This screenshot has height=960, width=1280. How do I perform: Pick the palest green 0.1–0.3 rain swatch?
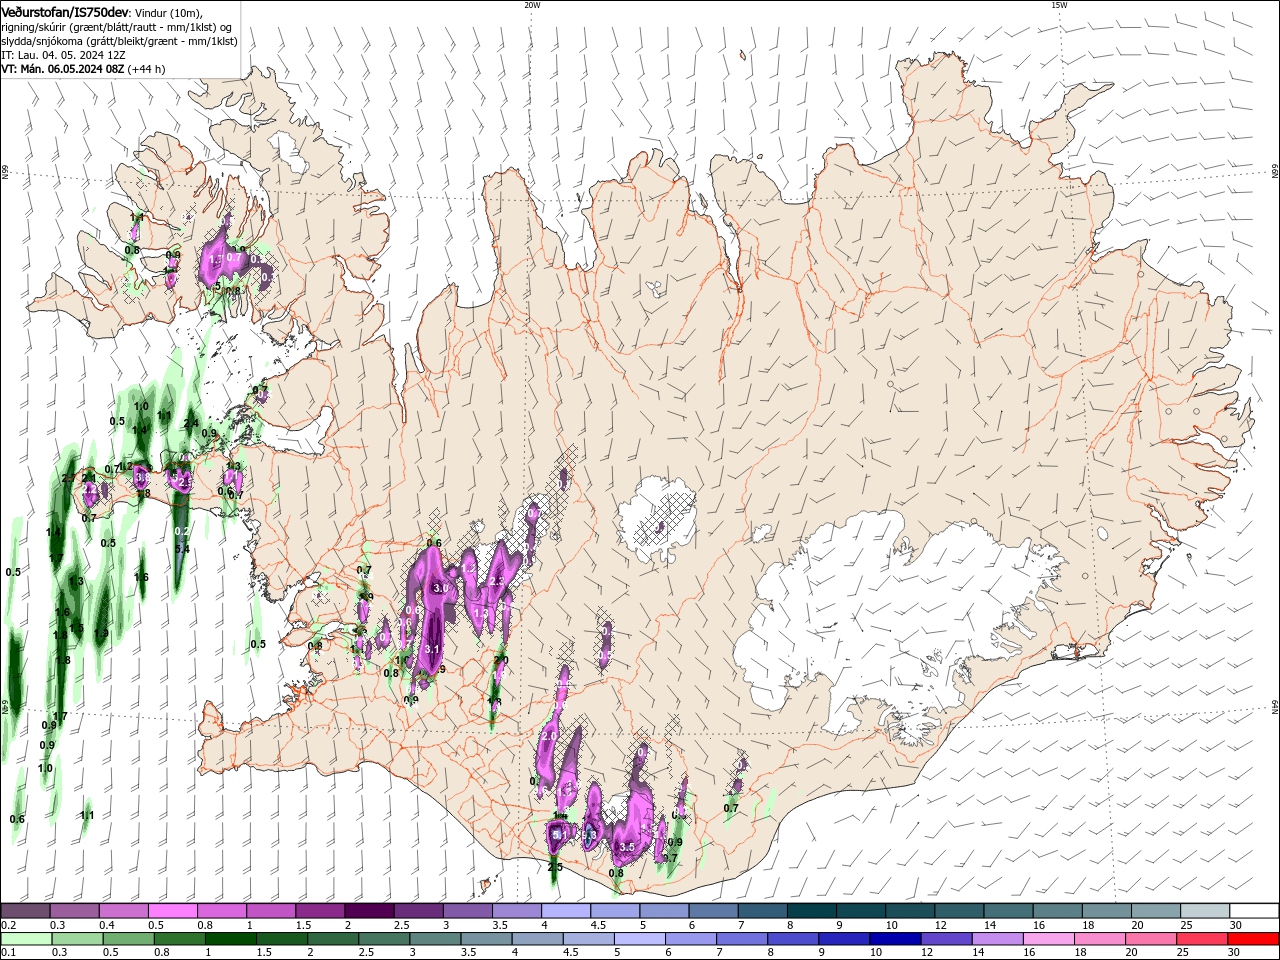[x=25, y=939]
